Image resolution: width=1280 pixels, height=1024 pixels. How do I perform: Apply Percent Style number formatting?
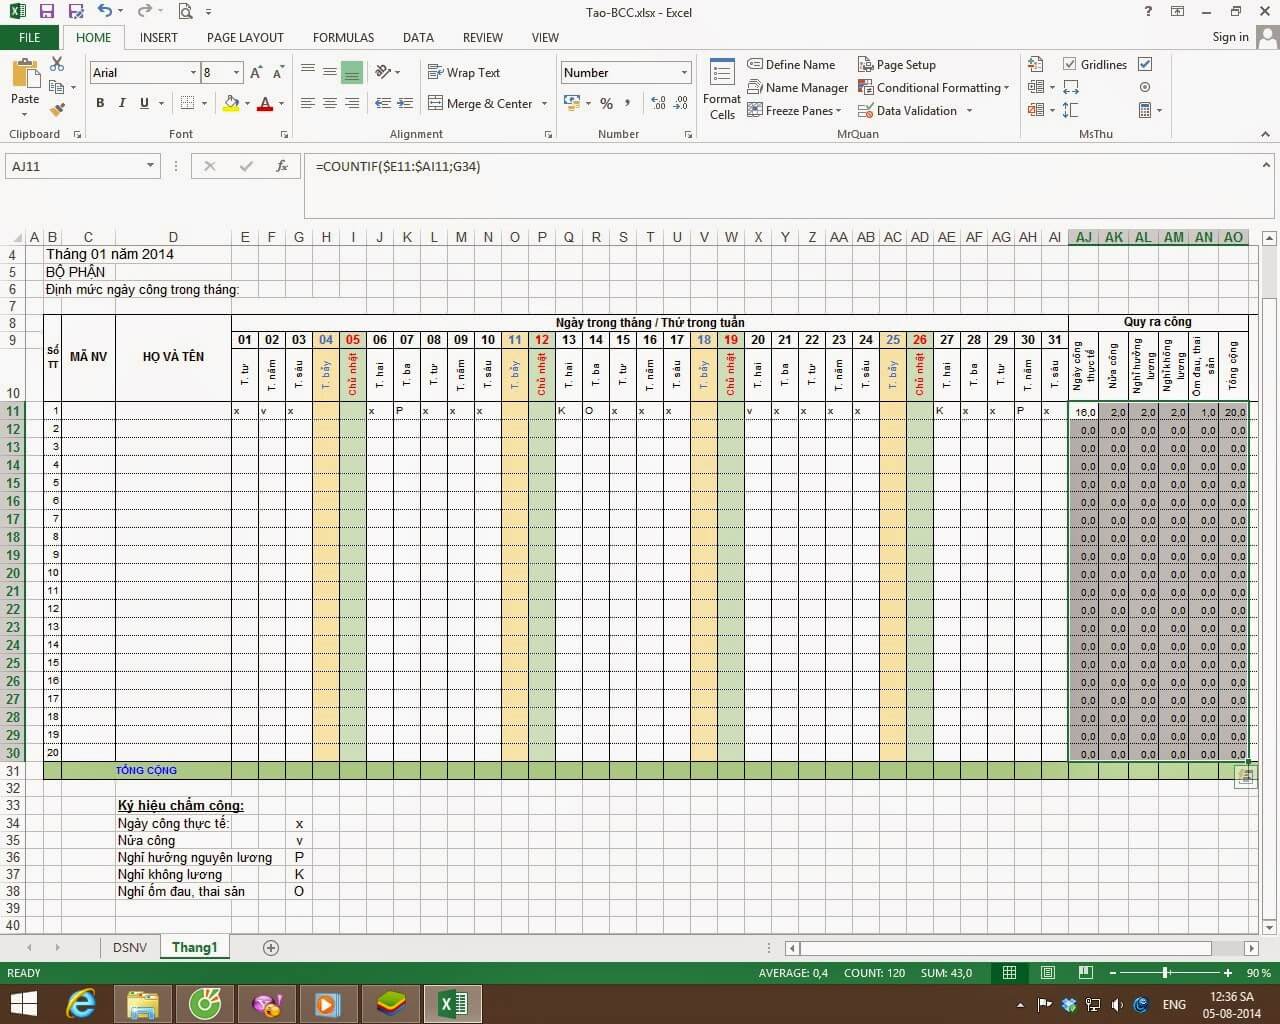click(x=605, y=103)
